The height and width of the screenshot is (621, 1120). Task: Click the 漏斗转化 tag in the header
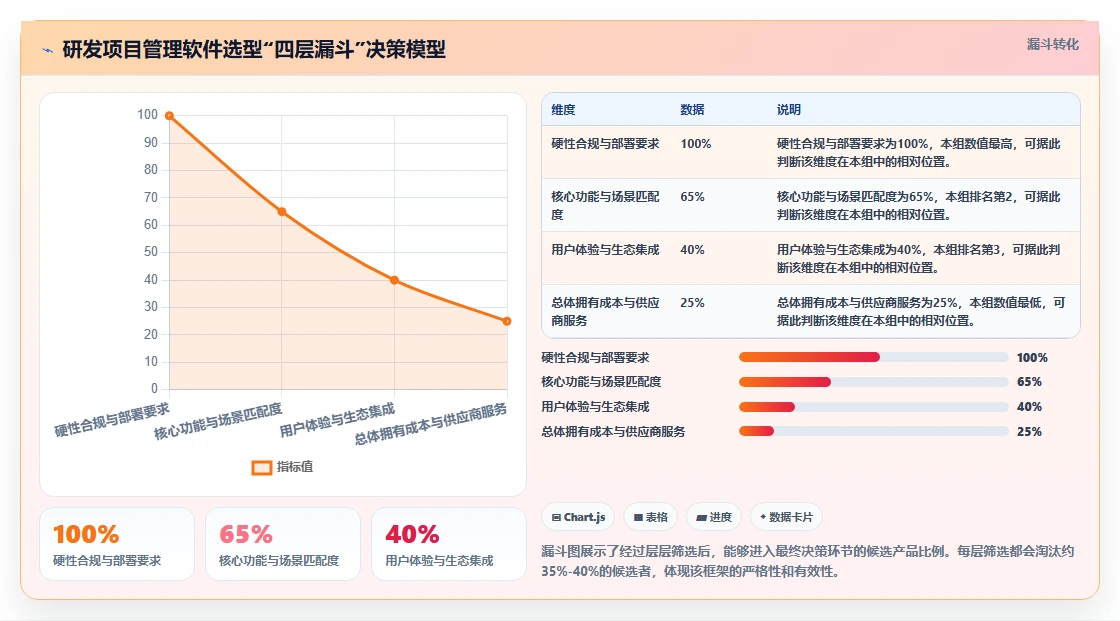click(x=1052, y=44)
